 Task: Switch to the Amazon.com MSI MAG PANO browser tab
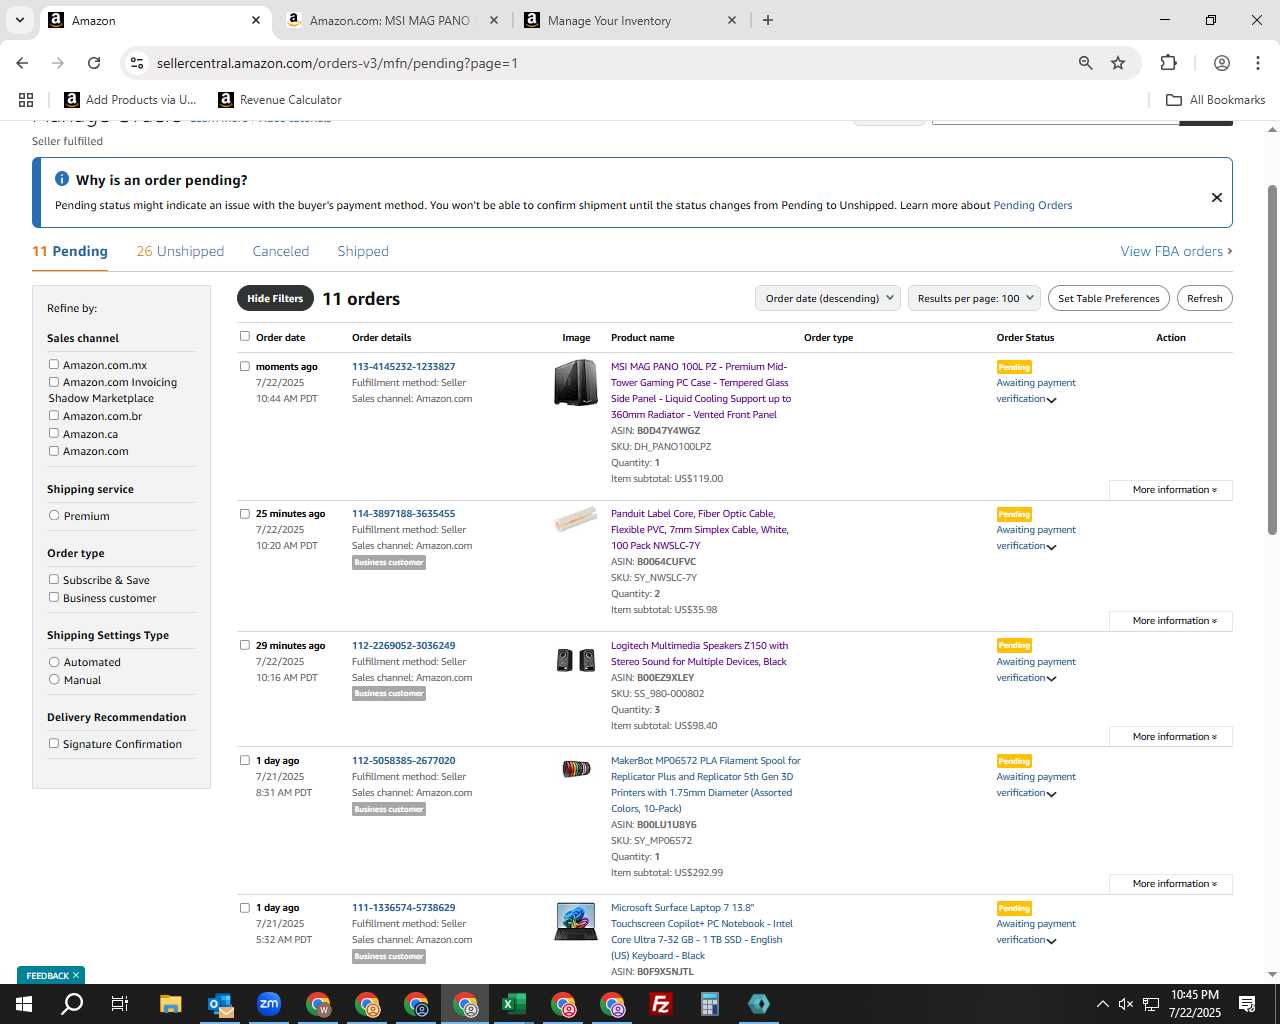(390, 20)
